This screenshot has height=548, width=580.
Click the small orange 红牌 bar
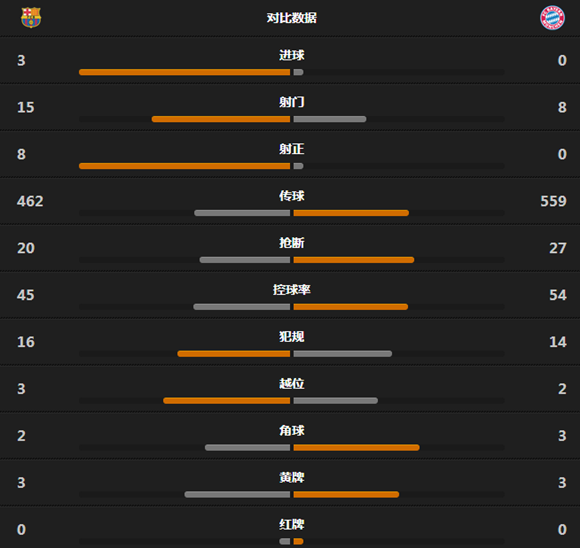(x=298, y=542)
